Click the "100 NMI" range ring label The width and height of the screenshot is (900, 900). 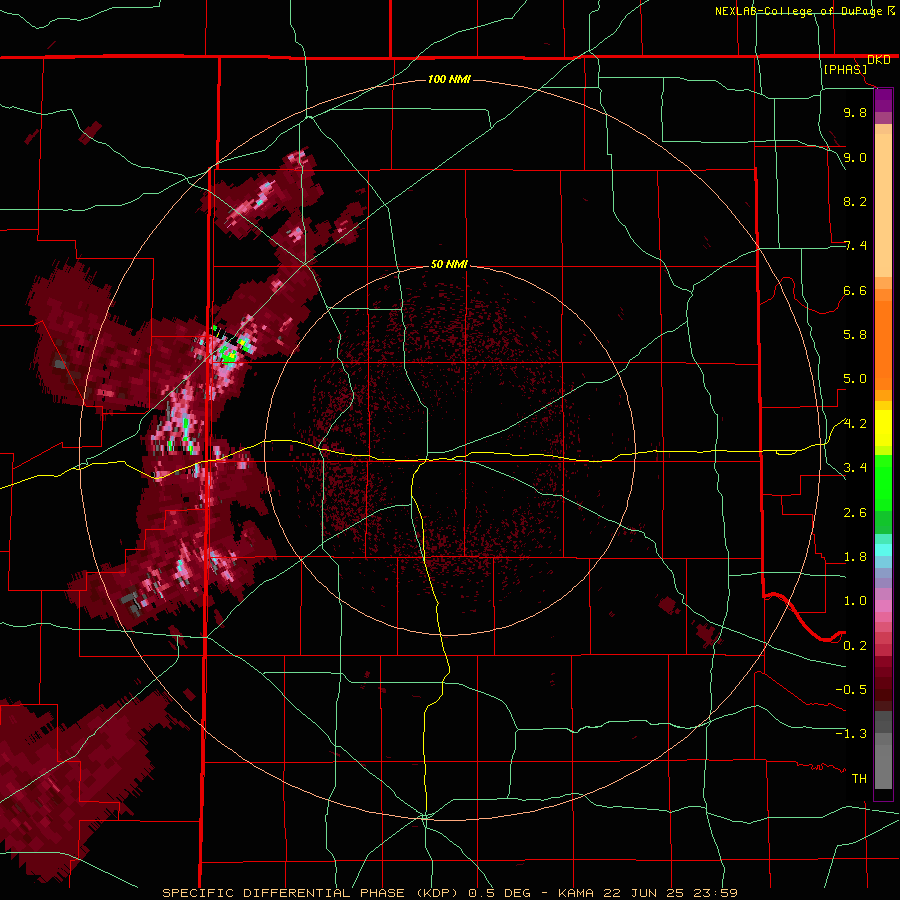[449, 79]
